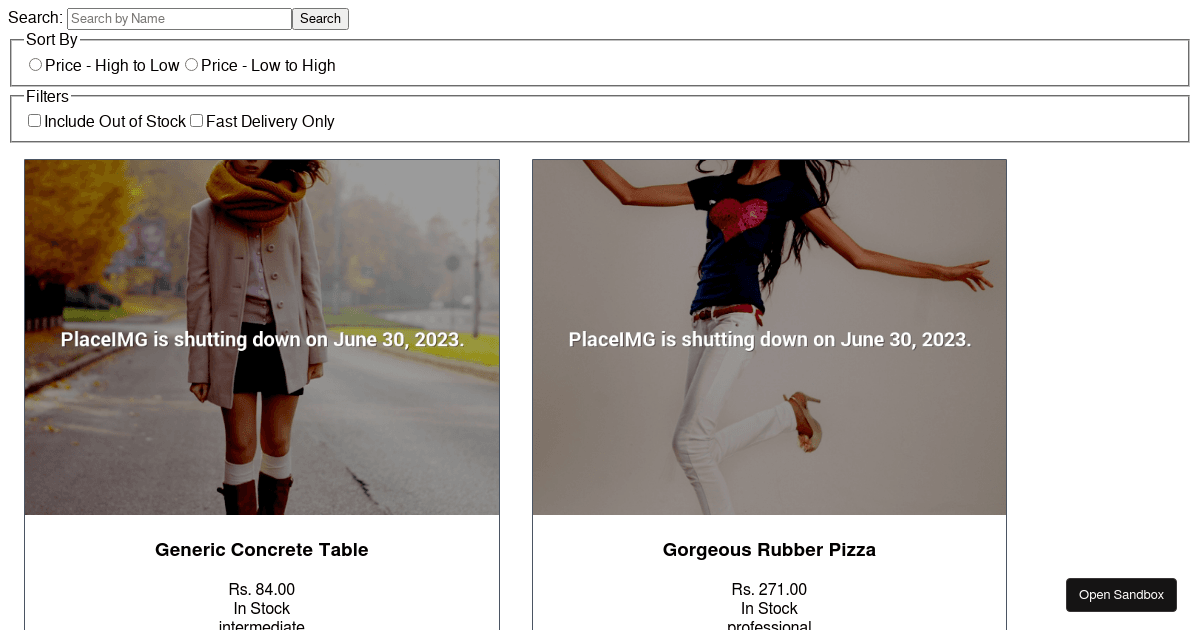Open the Gorgeous Rubber Pizza product image
This screenshot has width=1200, height=630.
pyautogui.click(x=769, y=337)
